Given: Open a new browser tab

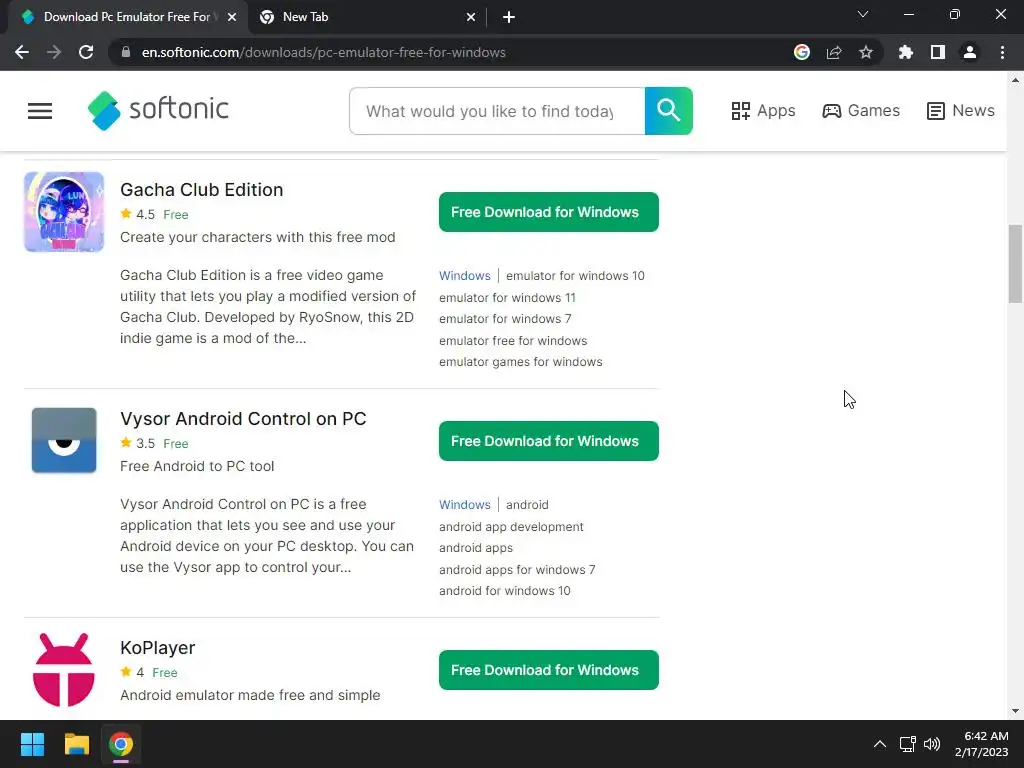Looking at the screenshot, I should 509,17.
